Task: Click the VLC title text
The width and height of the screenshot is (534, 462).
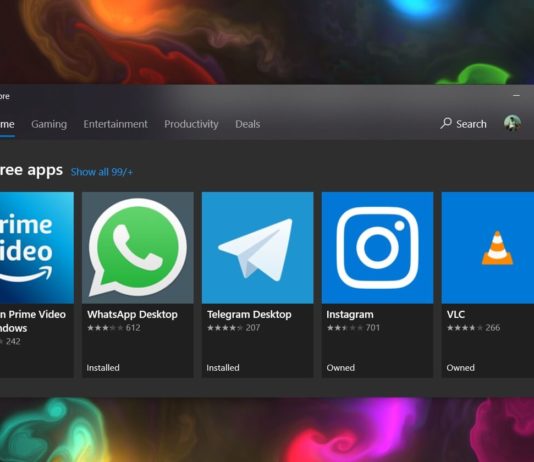Action: pyautogui.click(x=455, y=314)
